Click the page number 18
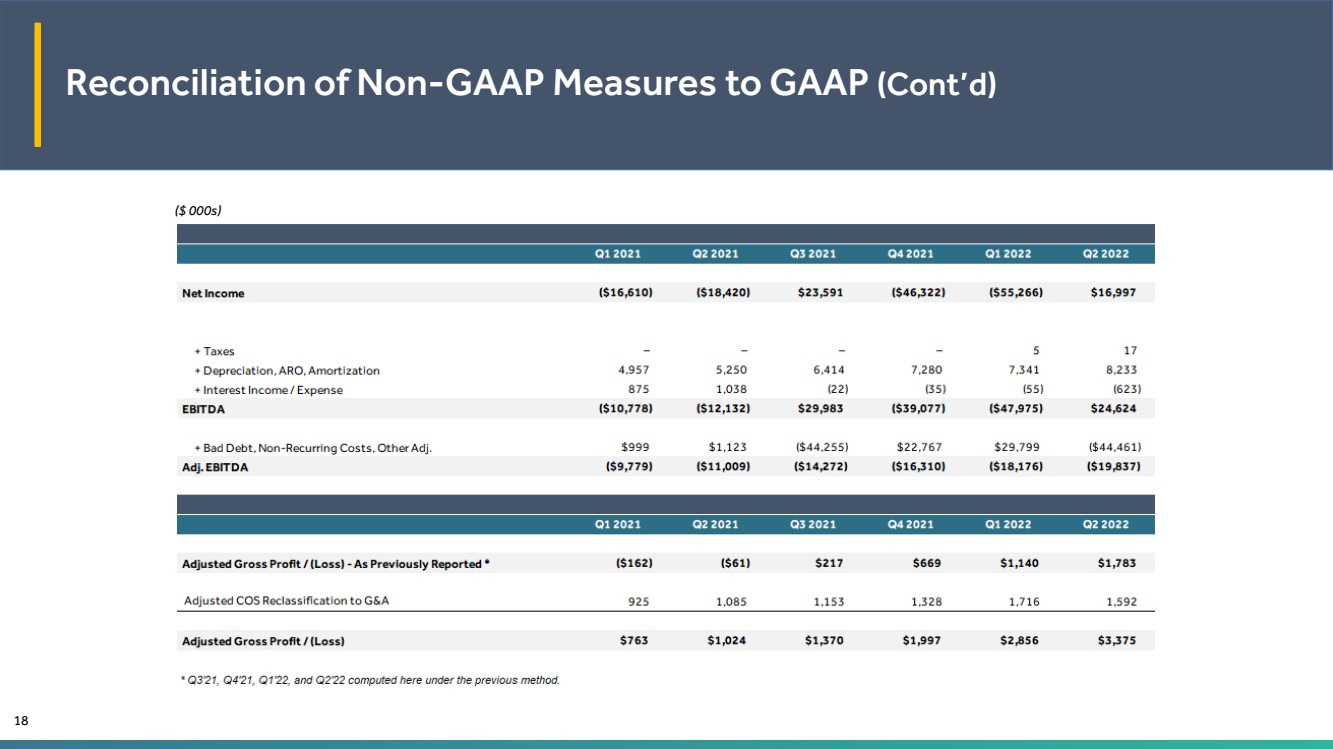 [20, 720]
